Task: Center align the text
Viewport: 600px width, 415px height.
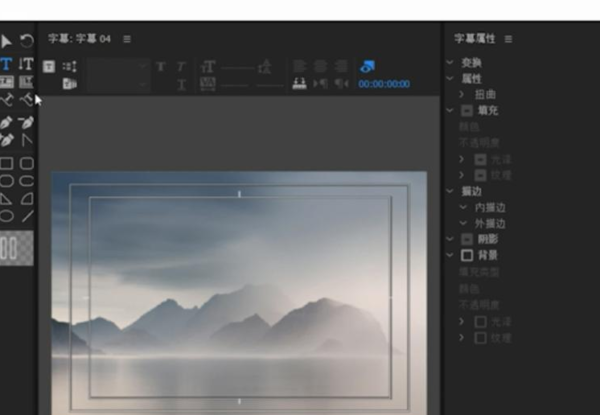Action: [x=320, y=66]
